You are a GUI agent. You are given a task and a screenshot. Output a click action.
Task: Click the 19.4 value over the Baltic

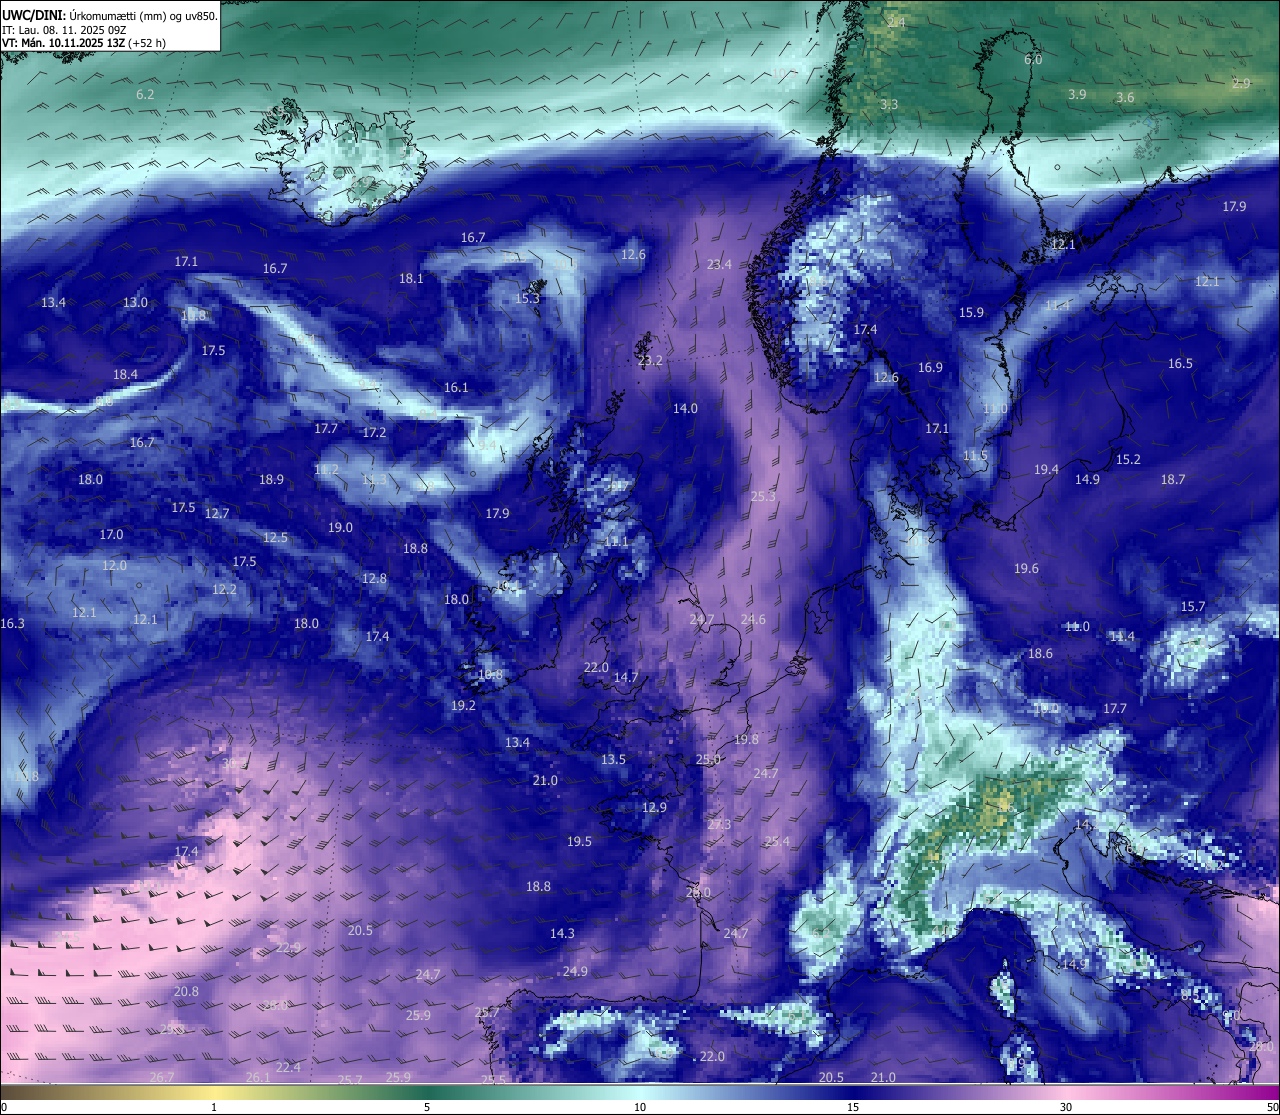tap(1046, 469)
